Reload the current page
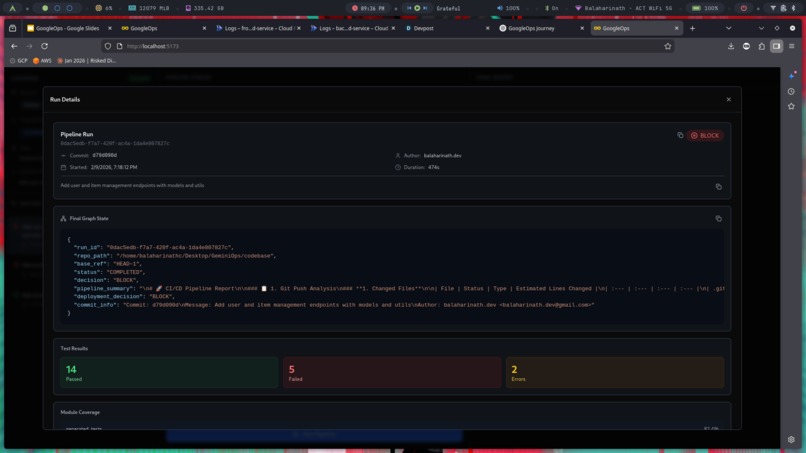Image resolution: width=806 pixels, height=453 pixels. pyautogui.click(x=45, y=46)
